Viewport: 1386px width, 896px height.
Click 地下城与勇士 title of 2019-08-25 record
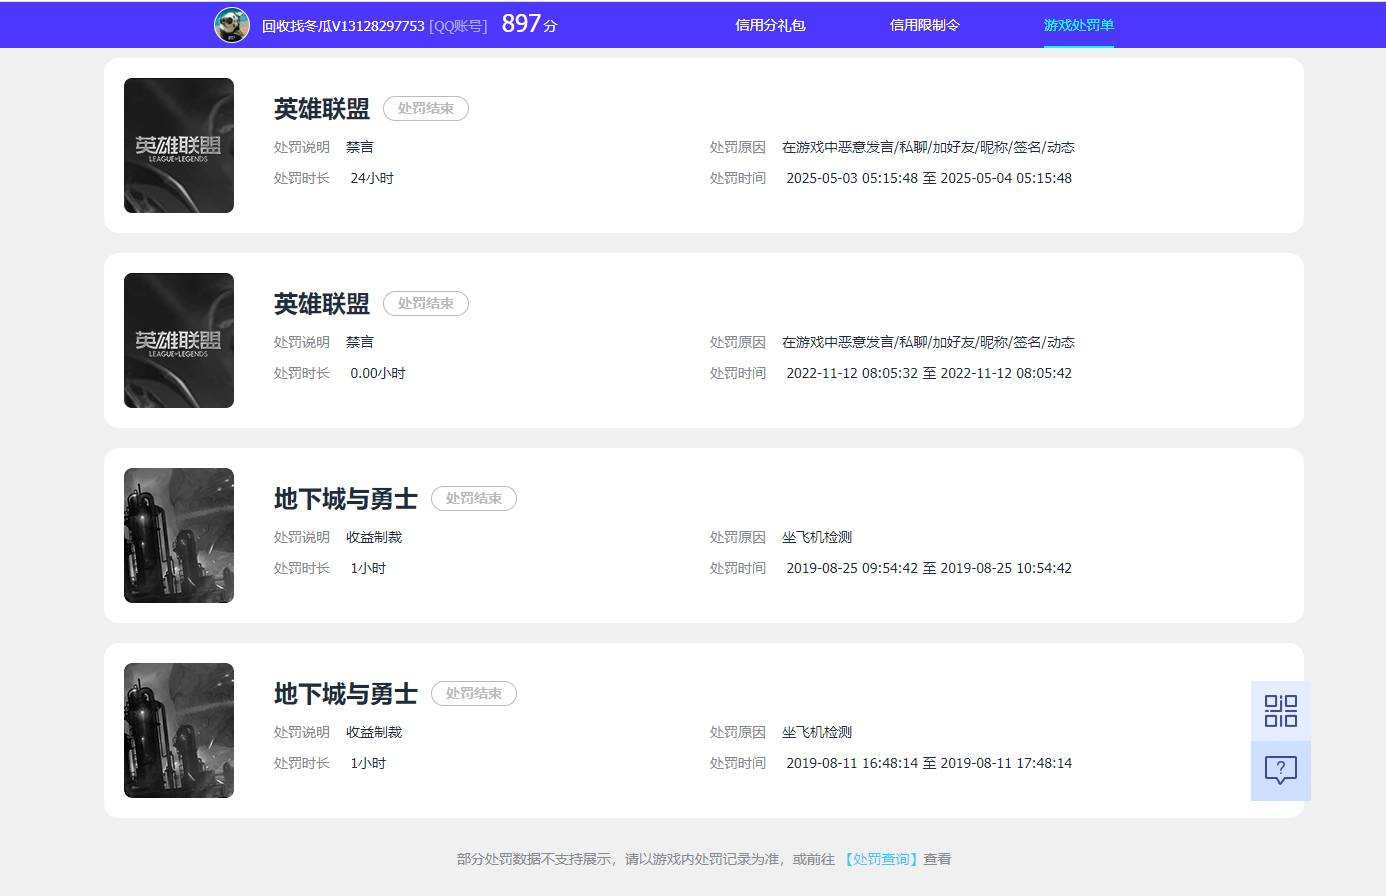click(x=346, y=498)
